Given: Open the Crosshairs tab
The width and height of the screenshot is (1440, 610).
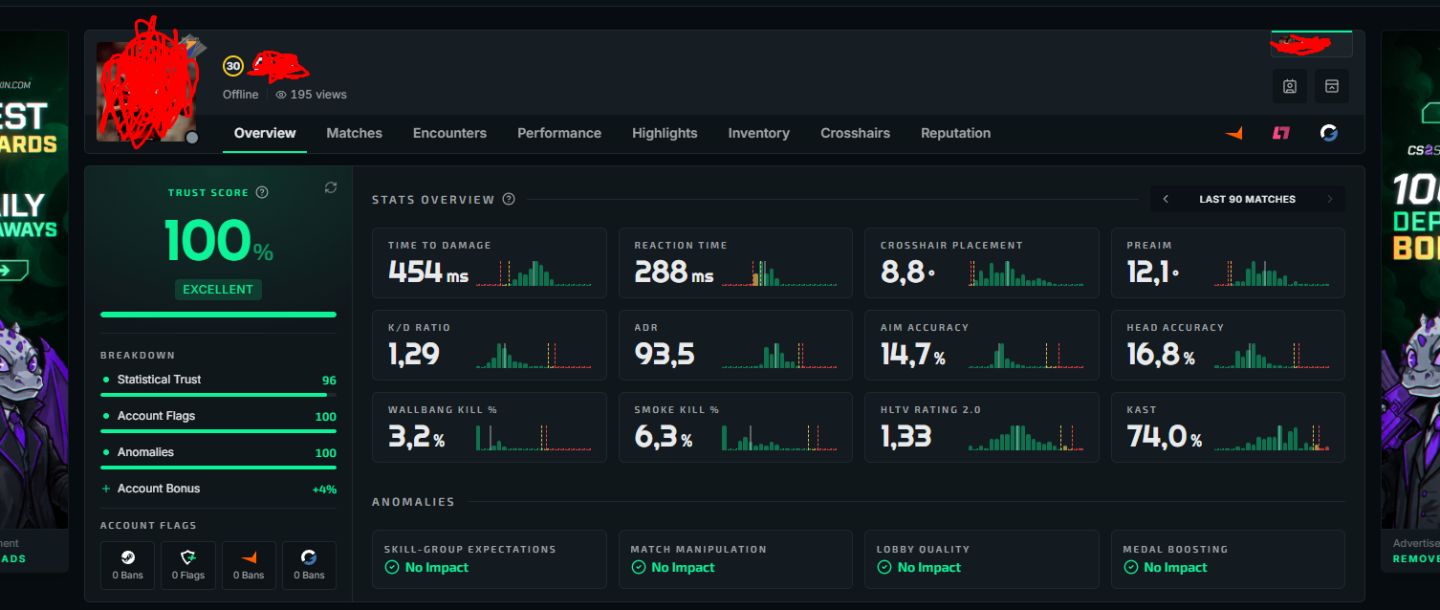Looking at the screenshot, I should [x=855, y=133].
